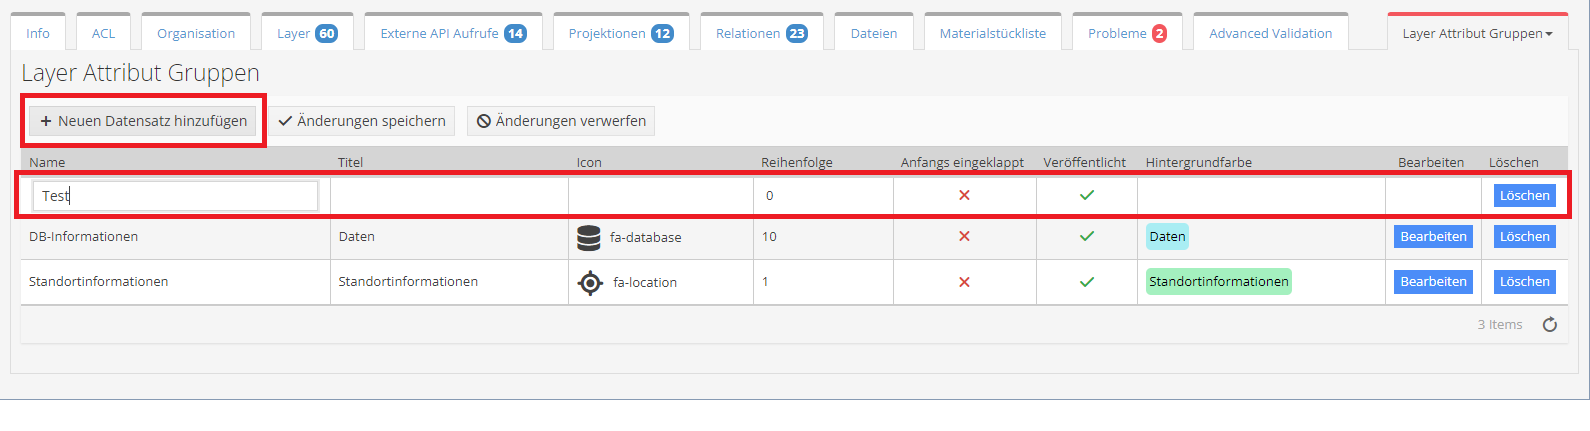
Task: Open the Advanced Validation tab
Action: point(1270,34)
